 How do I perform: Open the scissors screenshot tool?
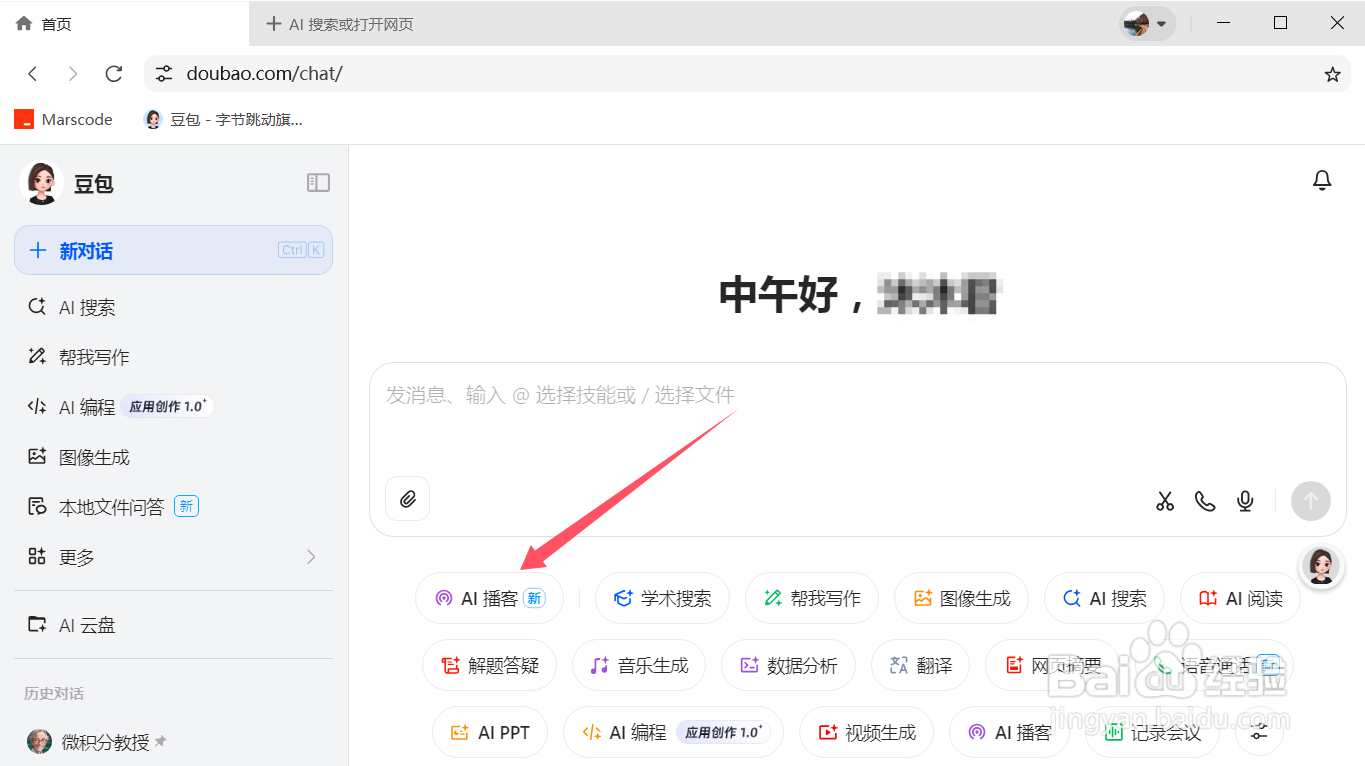(x=1165, y=501)
